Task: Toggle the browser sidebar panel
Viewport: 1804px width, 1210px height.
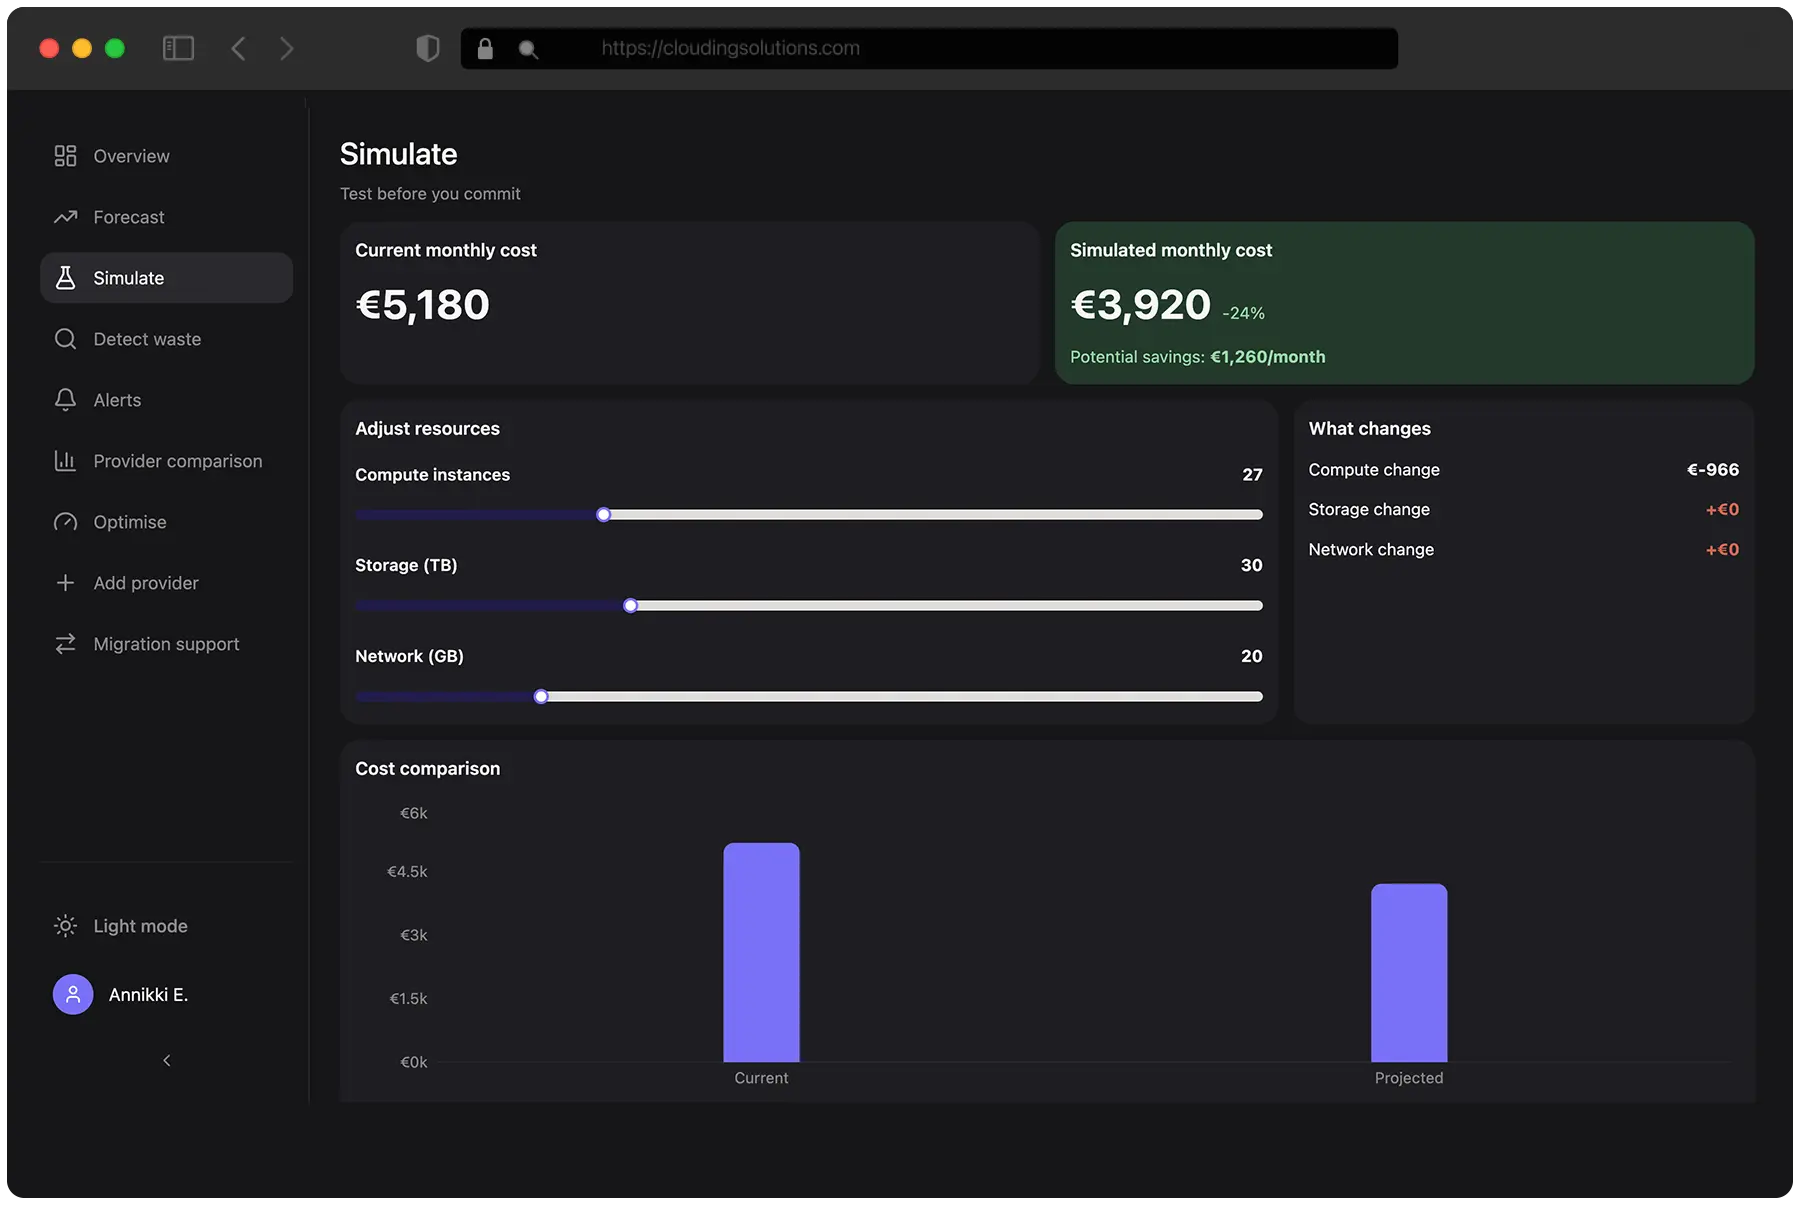Action: [x=178, y=48]
